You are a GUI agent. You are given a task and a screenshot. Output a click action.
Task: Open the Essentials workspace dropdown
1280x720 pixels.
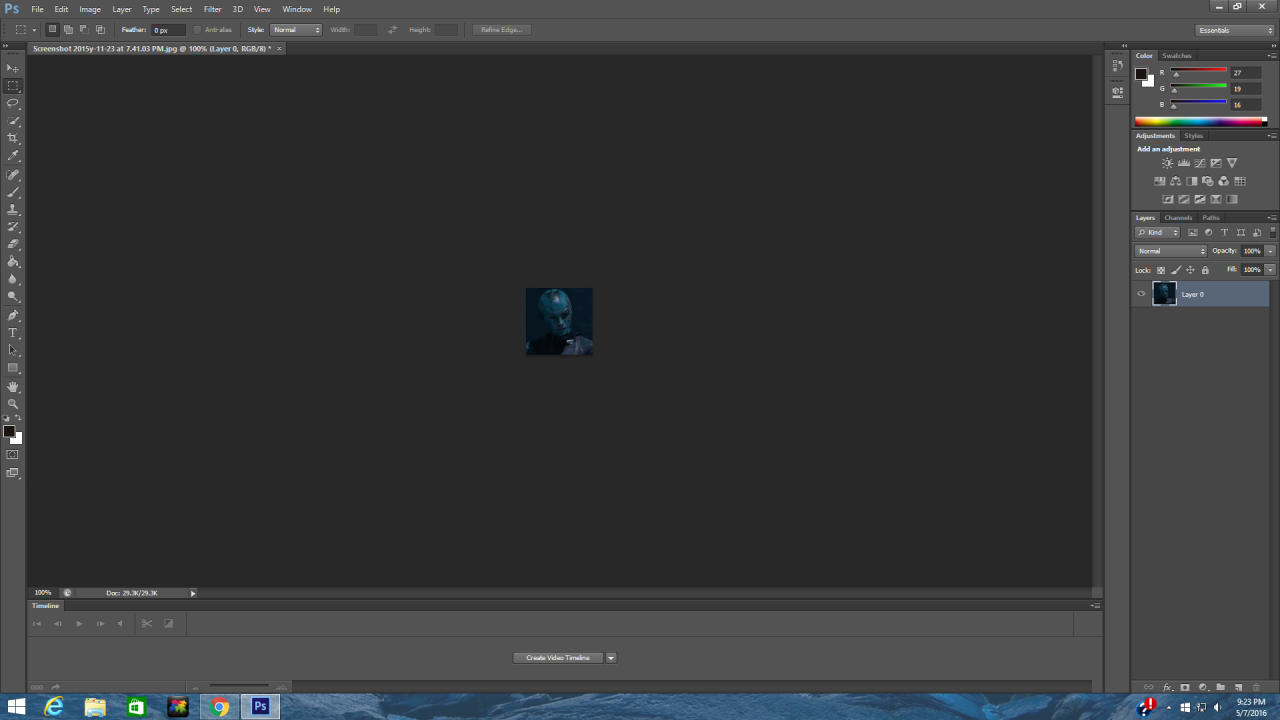click(x=1232, y=29)
